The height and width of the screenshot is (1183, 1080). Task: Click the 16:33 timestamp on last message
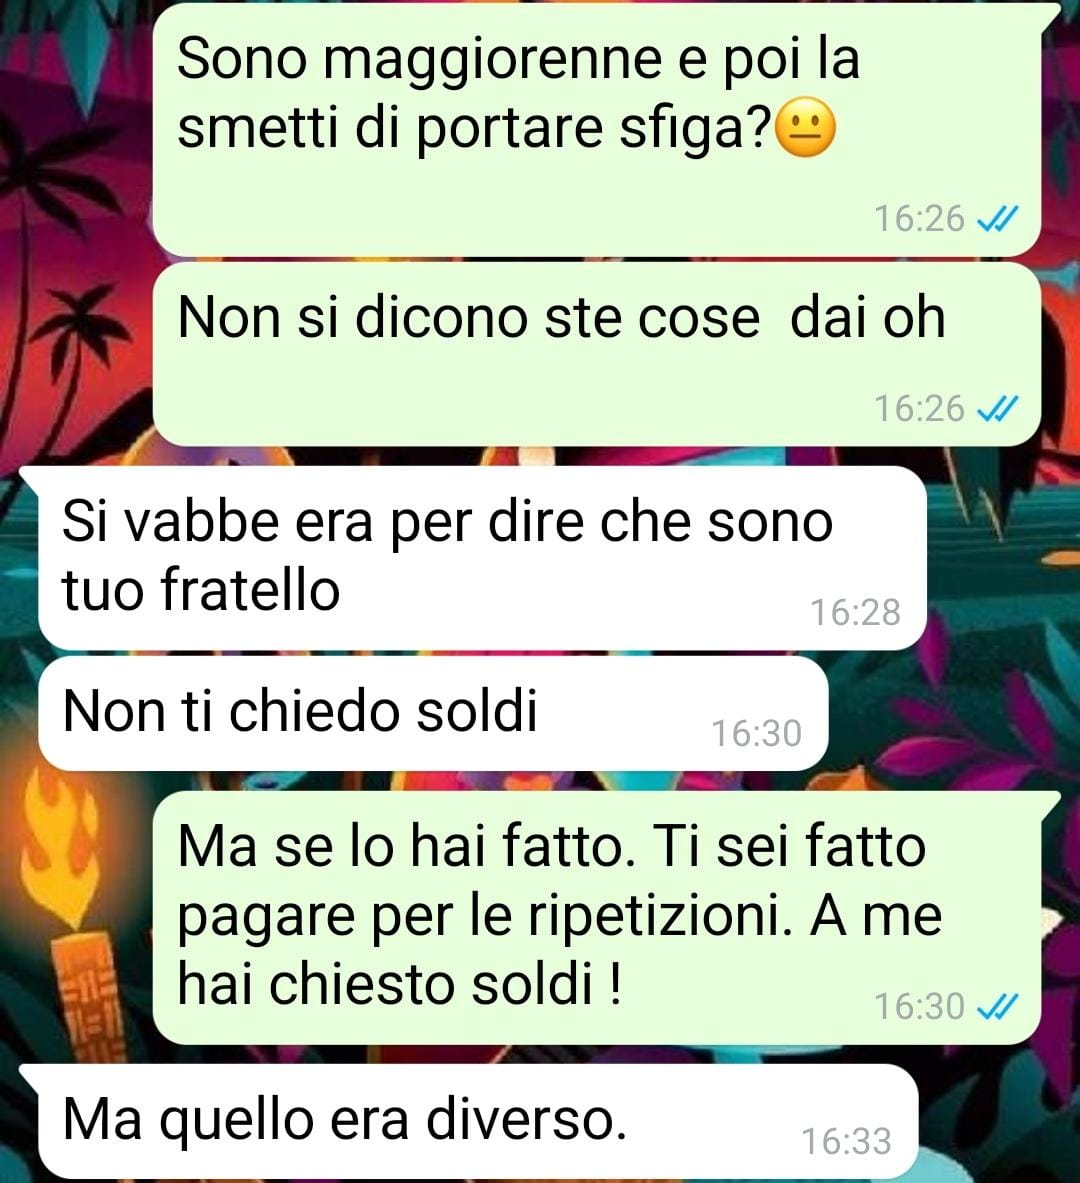click(846, 1141)
